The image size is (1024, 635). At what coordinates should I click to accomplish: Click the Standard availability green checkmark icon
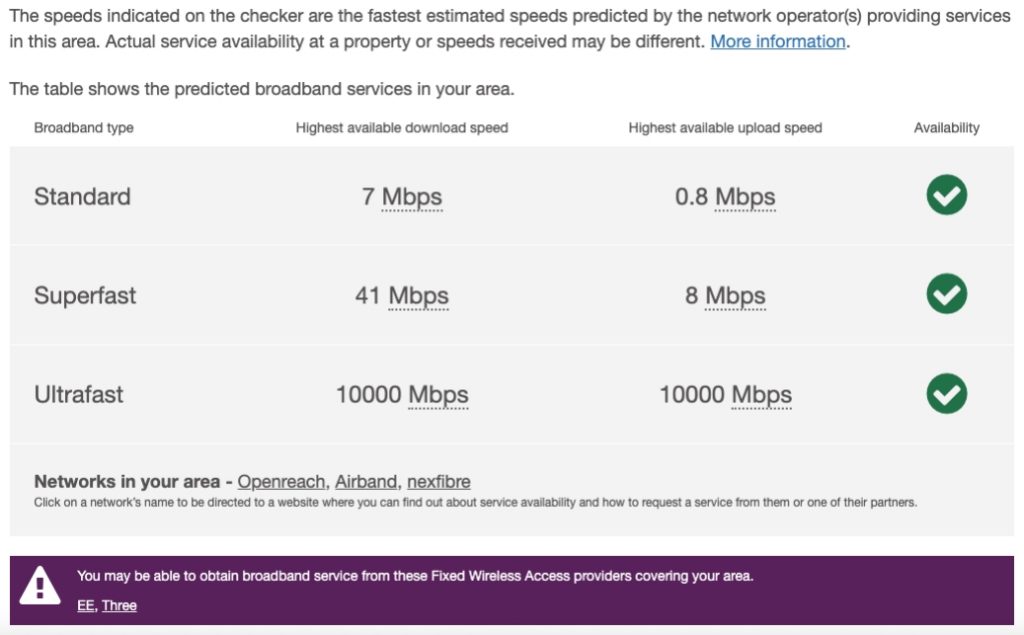coord(946,195)
